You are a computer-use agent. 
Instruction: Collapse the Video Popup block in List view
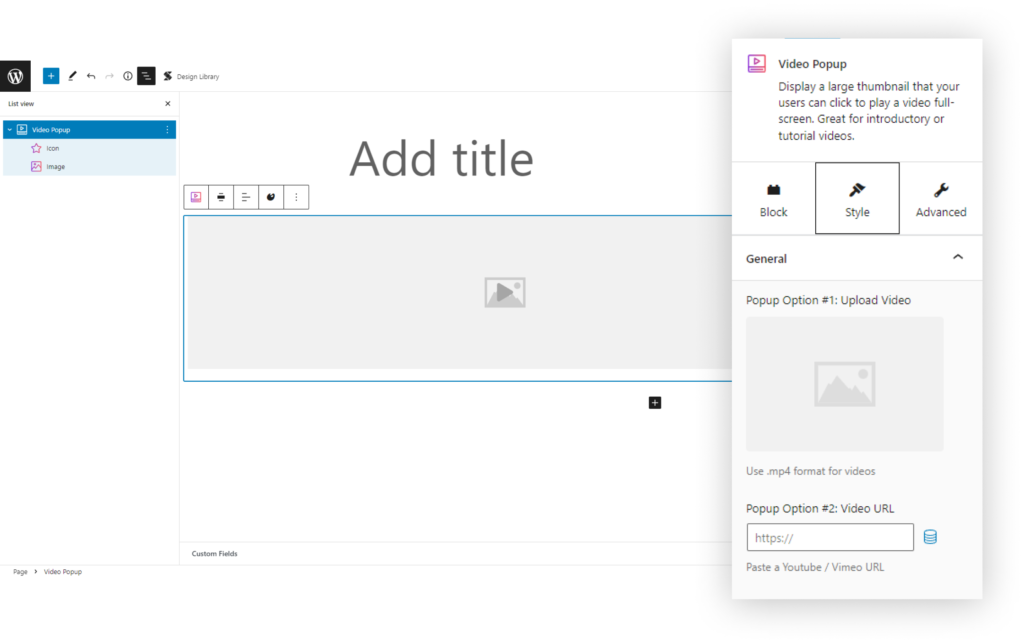point(10,129)
